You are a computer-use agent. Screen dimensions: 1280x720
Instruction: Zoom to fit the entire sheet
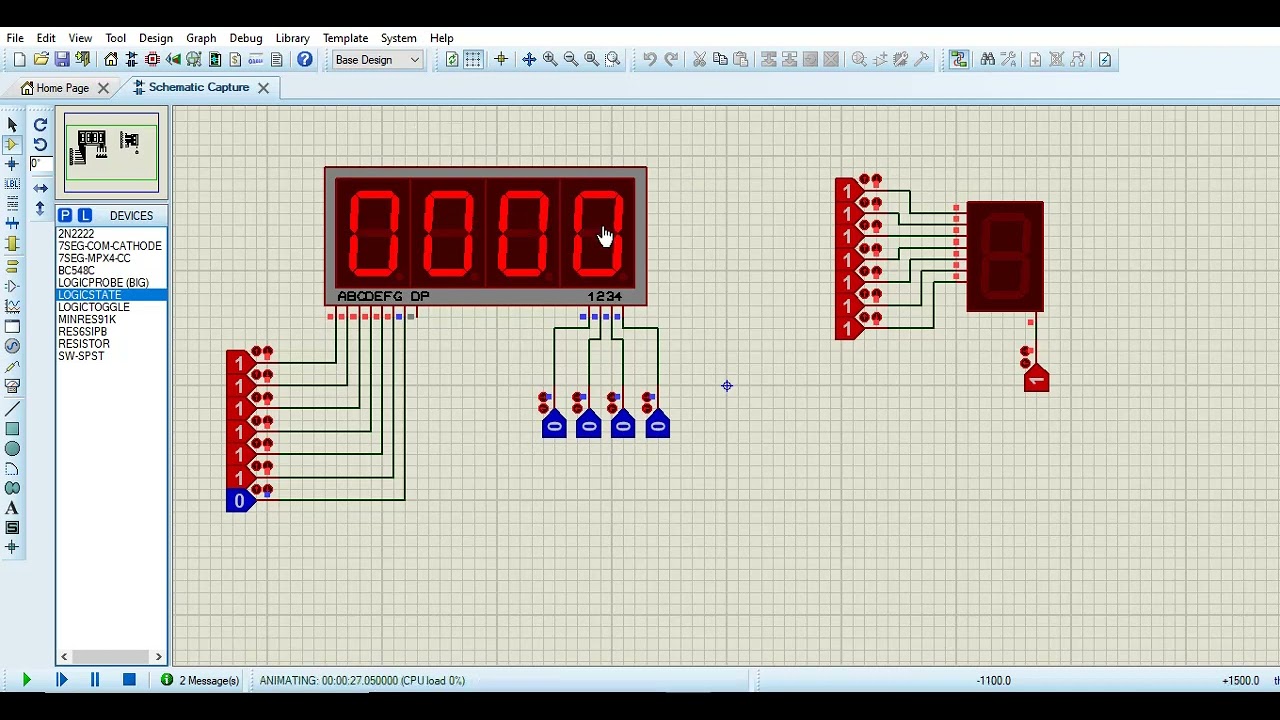coord(592,60)
